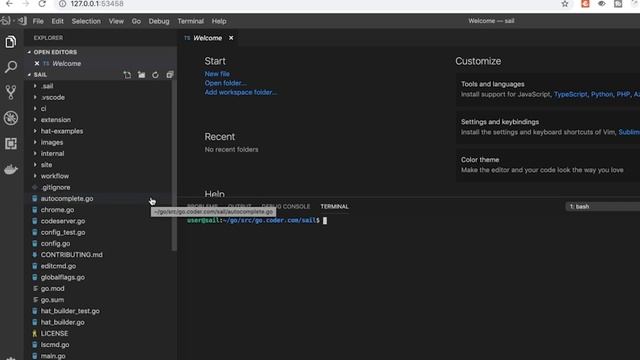Close the Welcome editor tab
This screenshot has height=360, width=640.
click(x=231, y=38)
